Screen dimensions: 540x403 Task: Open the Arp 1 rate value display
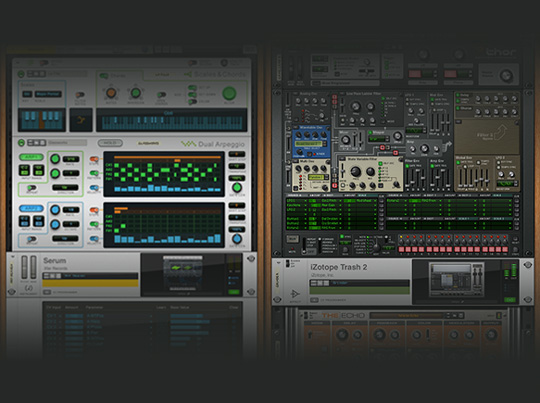coord(71,159)
